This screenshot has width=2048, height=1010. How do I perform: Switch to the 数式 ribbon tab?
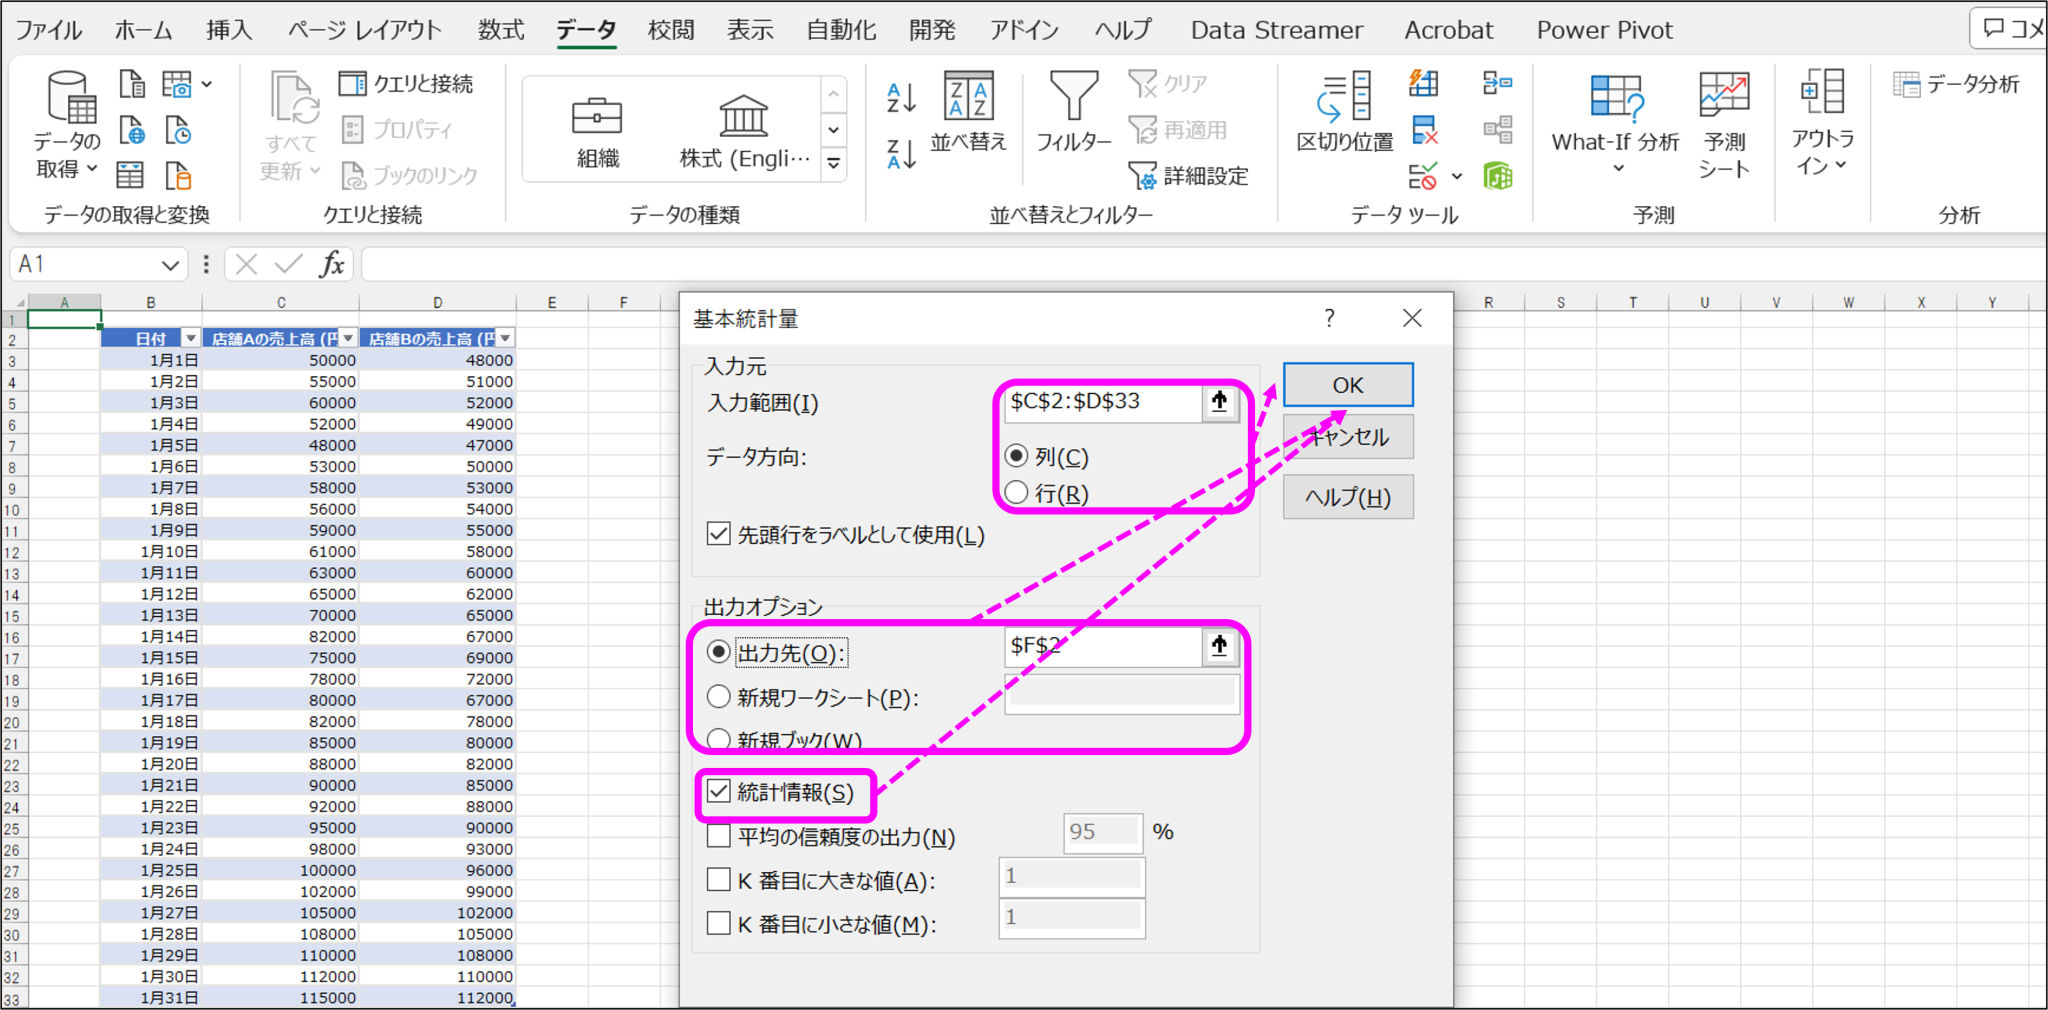pos(500,30)
